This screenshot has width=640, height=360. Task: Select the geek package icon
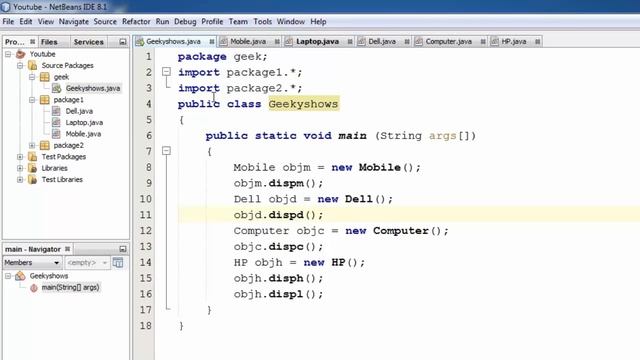45,77
